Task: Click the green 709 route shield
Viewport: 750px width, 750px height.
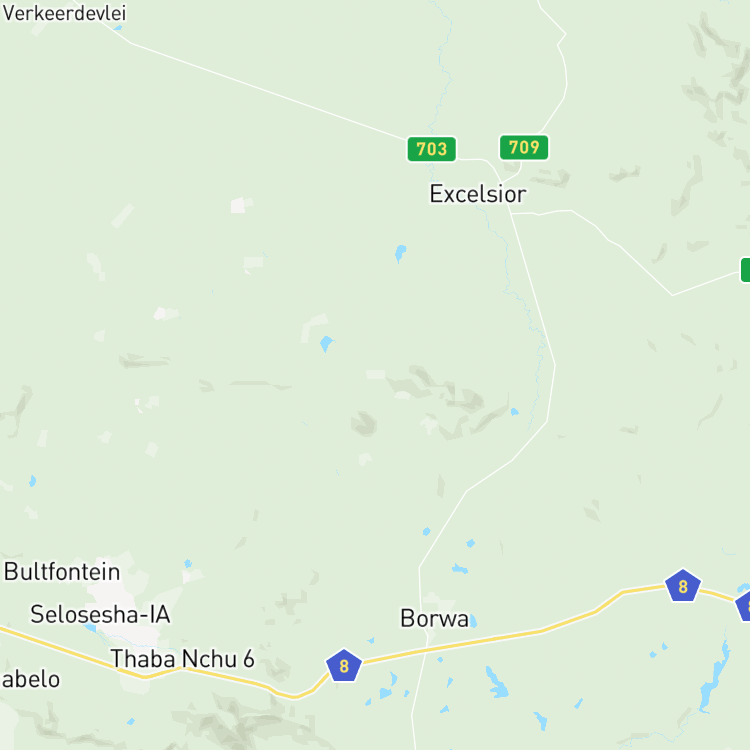Action: [524, 147]
